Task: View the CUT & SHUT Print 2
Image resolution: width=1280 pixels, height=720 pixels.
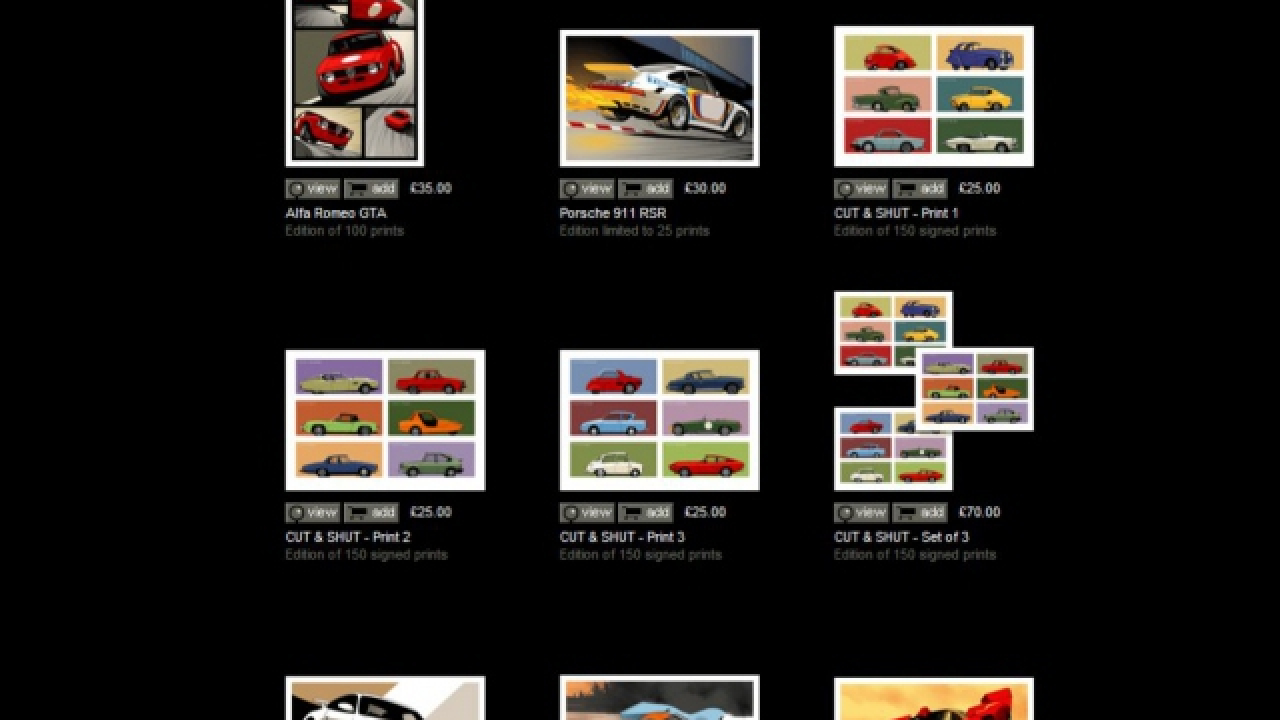Action: [313, 512]
